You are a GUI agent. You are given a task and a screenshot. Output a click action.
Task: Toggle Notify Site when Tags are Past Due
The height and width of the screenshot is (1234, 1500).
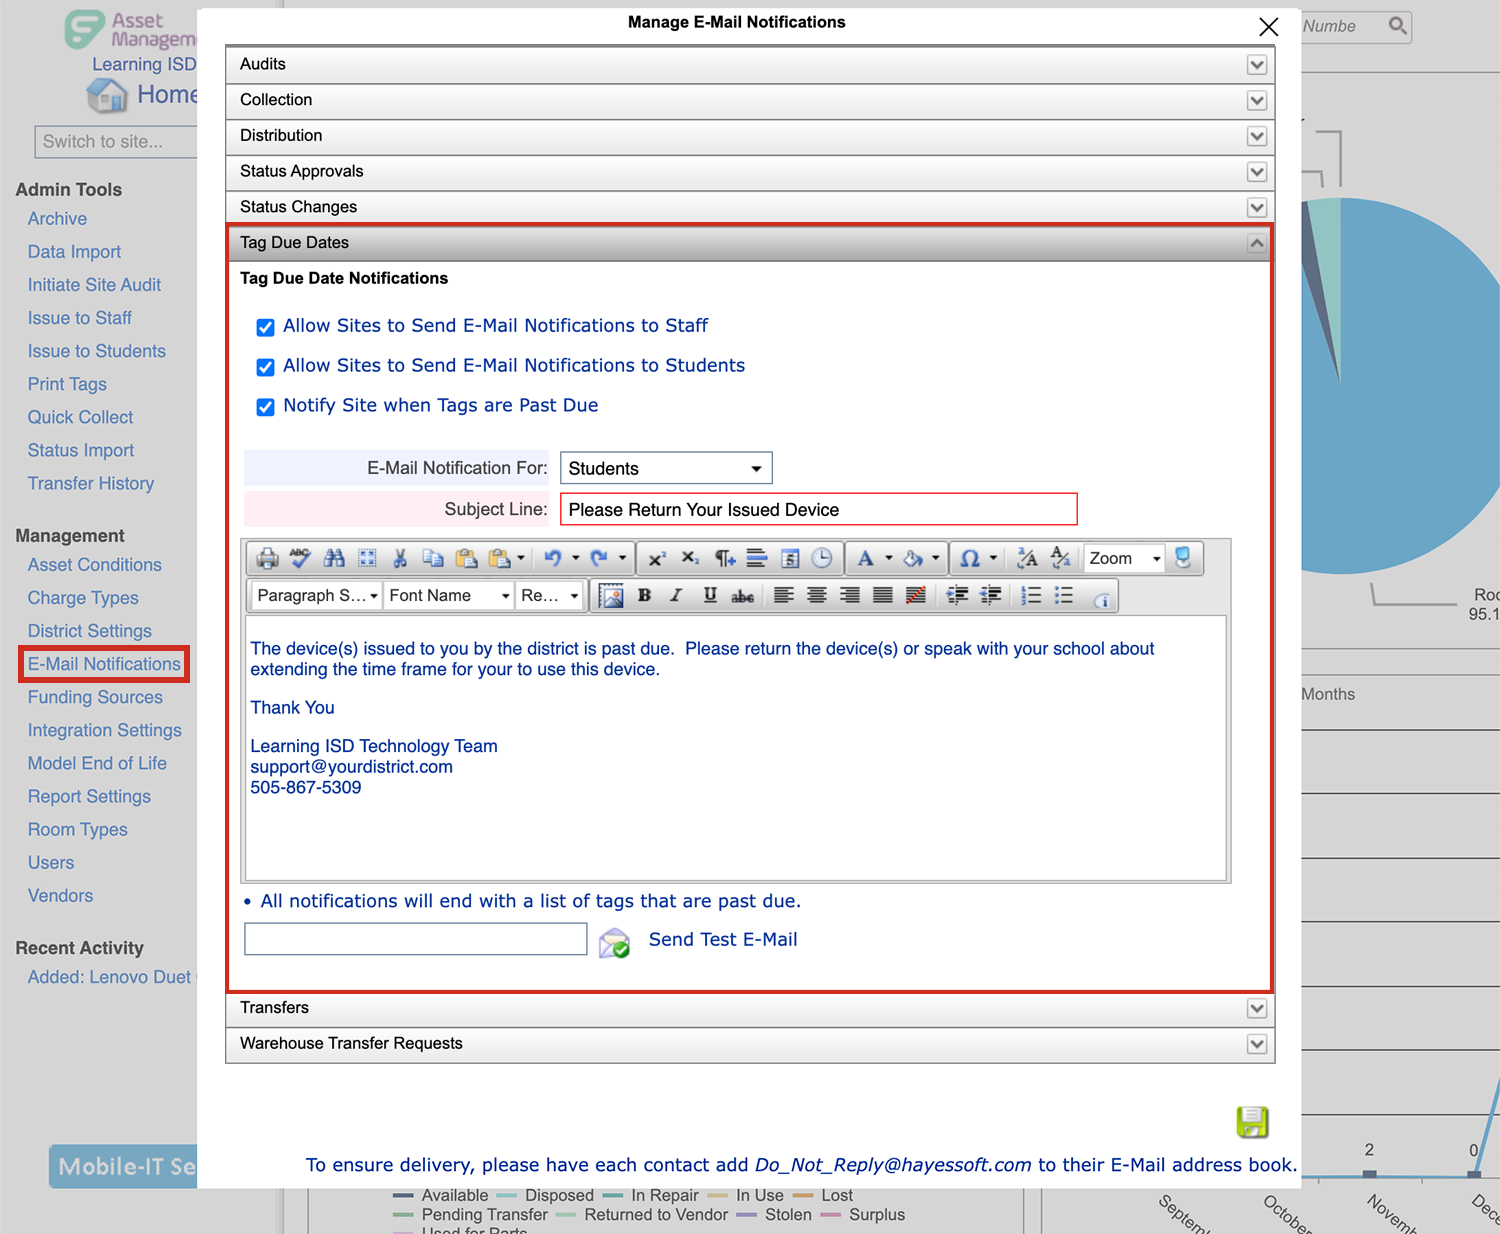(265, 407)
